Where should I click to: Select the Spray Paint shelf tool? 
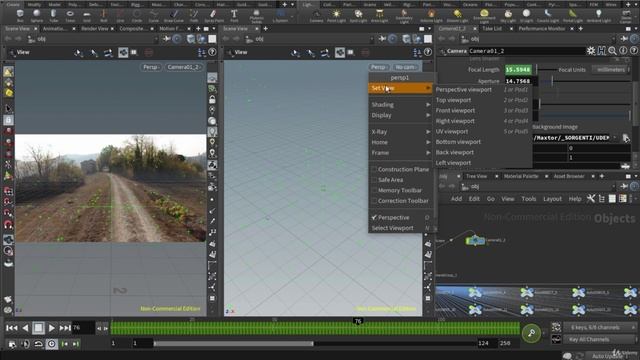(x=213, y=16)
